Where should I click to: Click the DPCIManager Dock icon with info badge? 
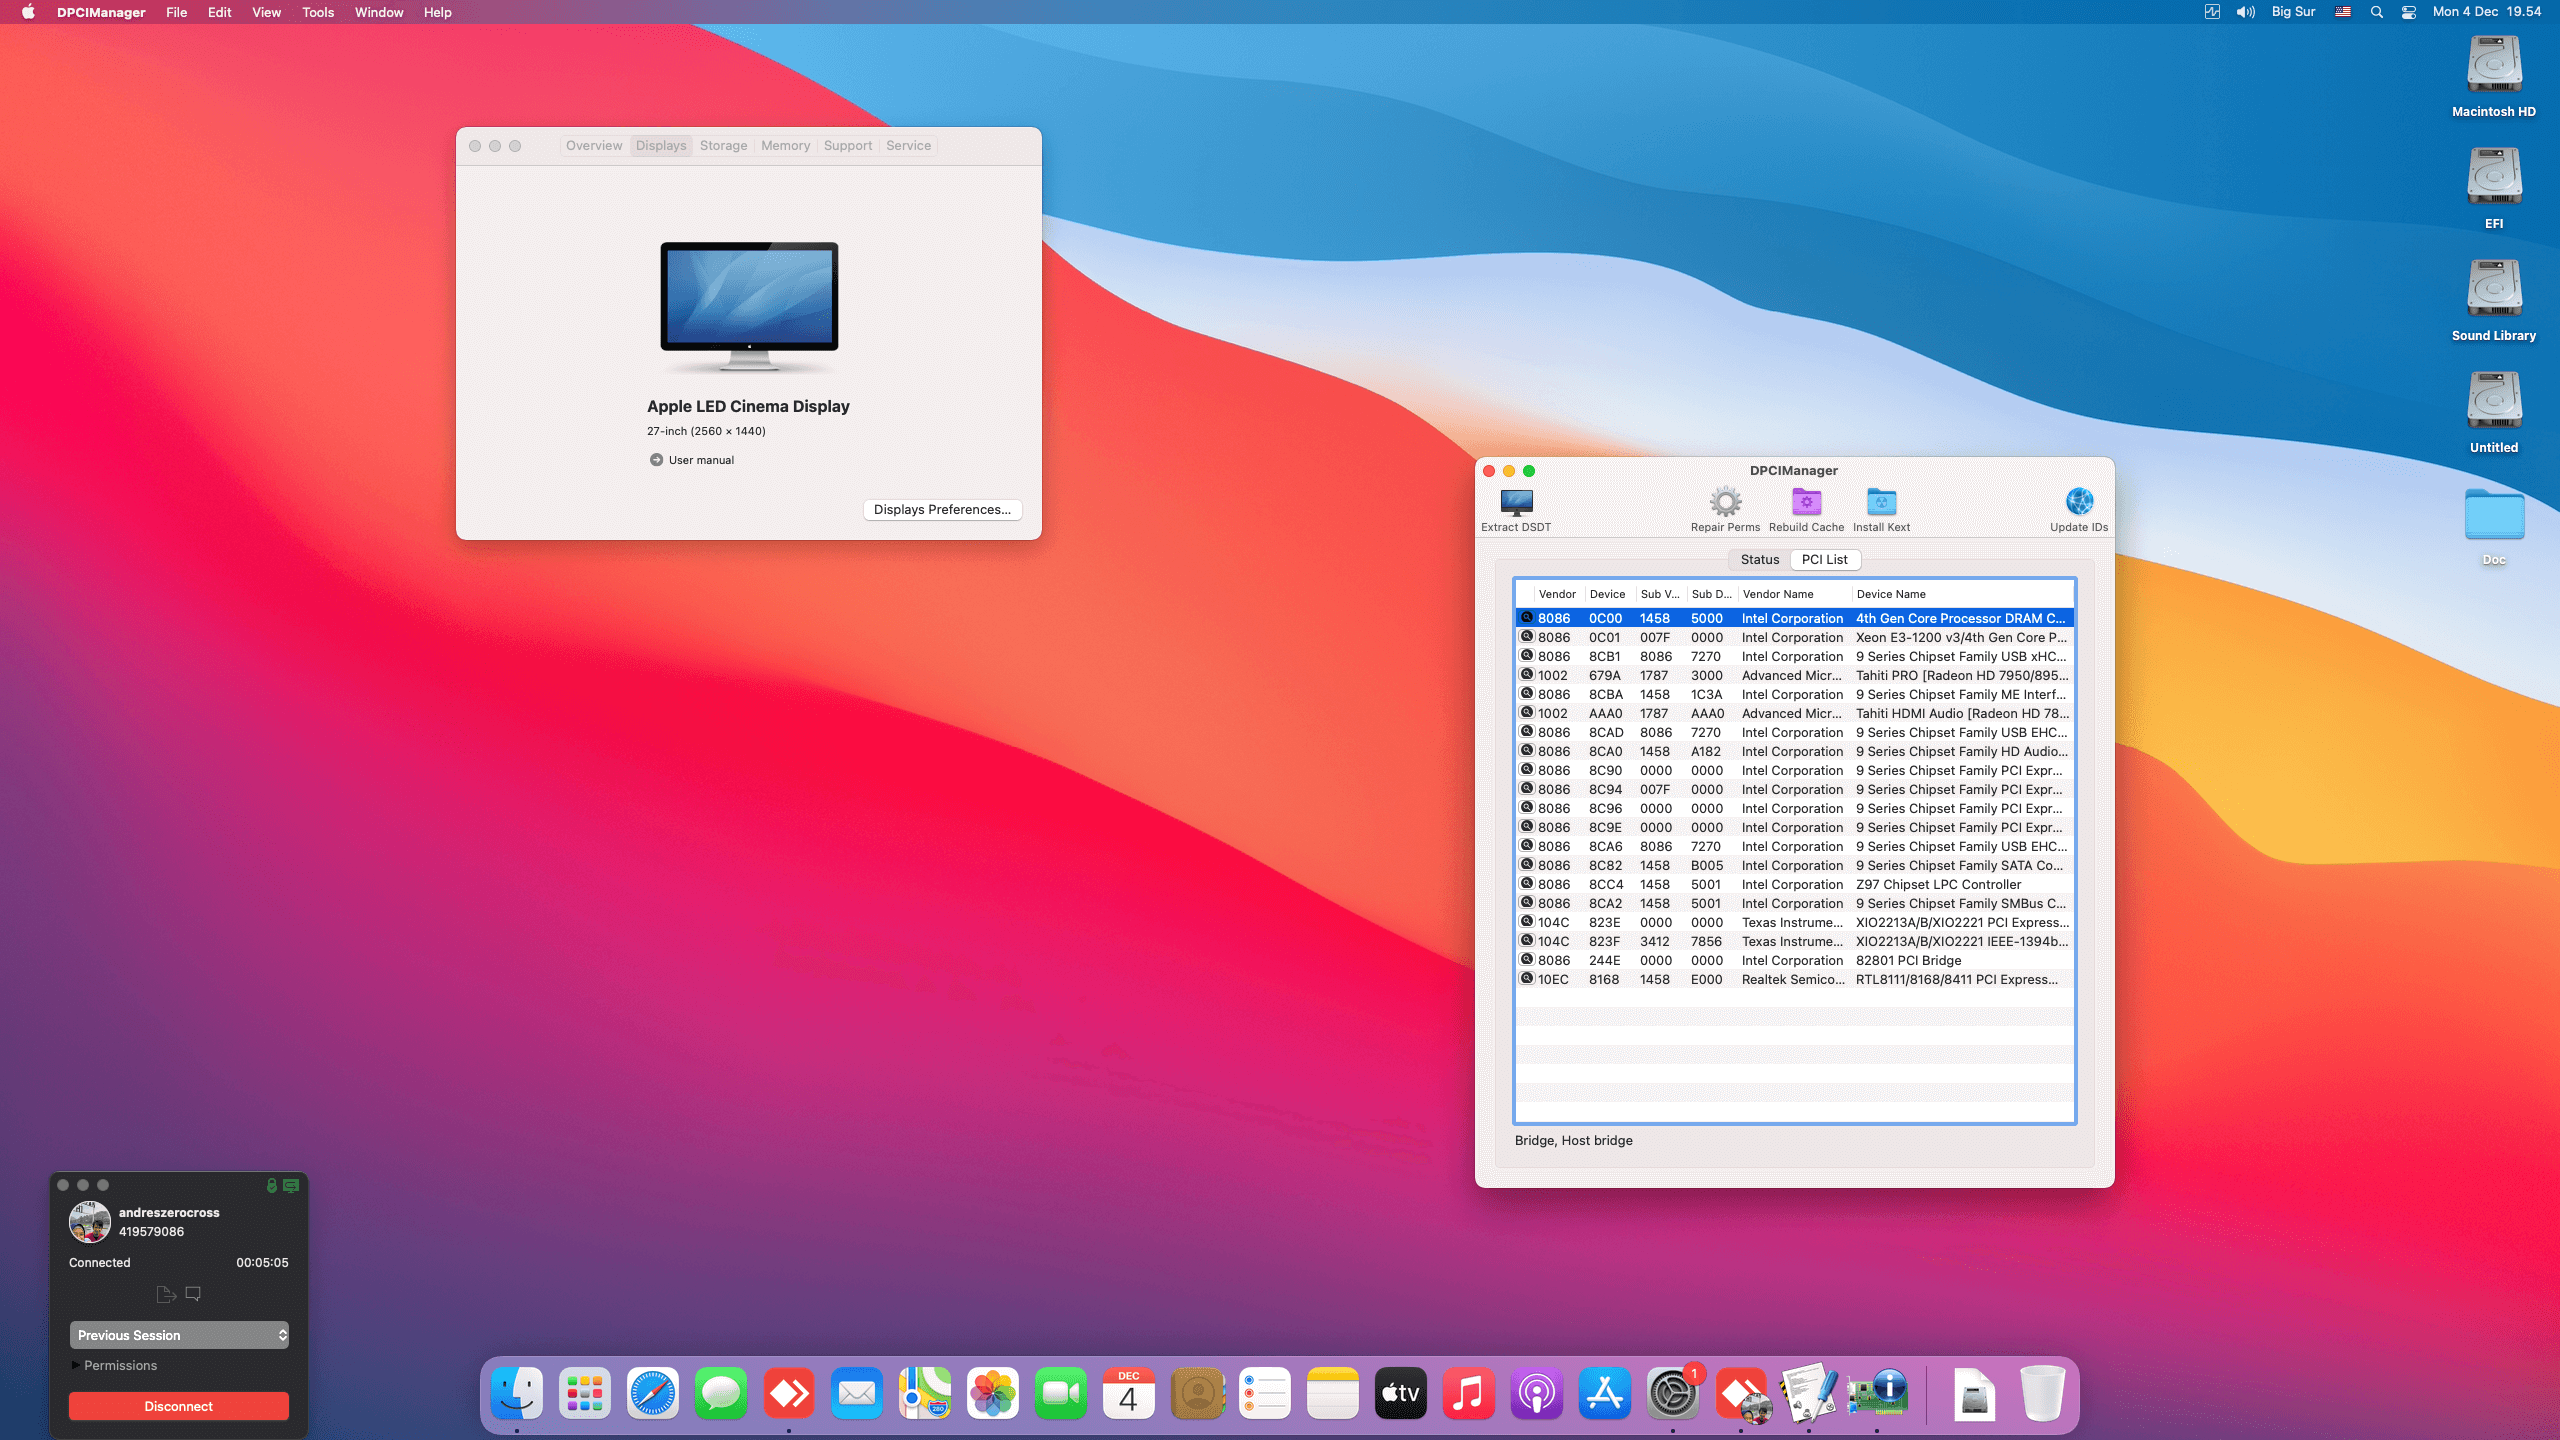click(1877, 1393)
